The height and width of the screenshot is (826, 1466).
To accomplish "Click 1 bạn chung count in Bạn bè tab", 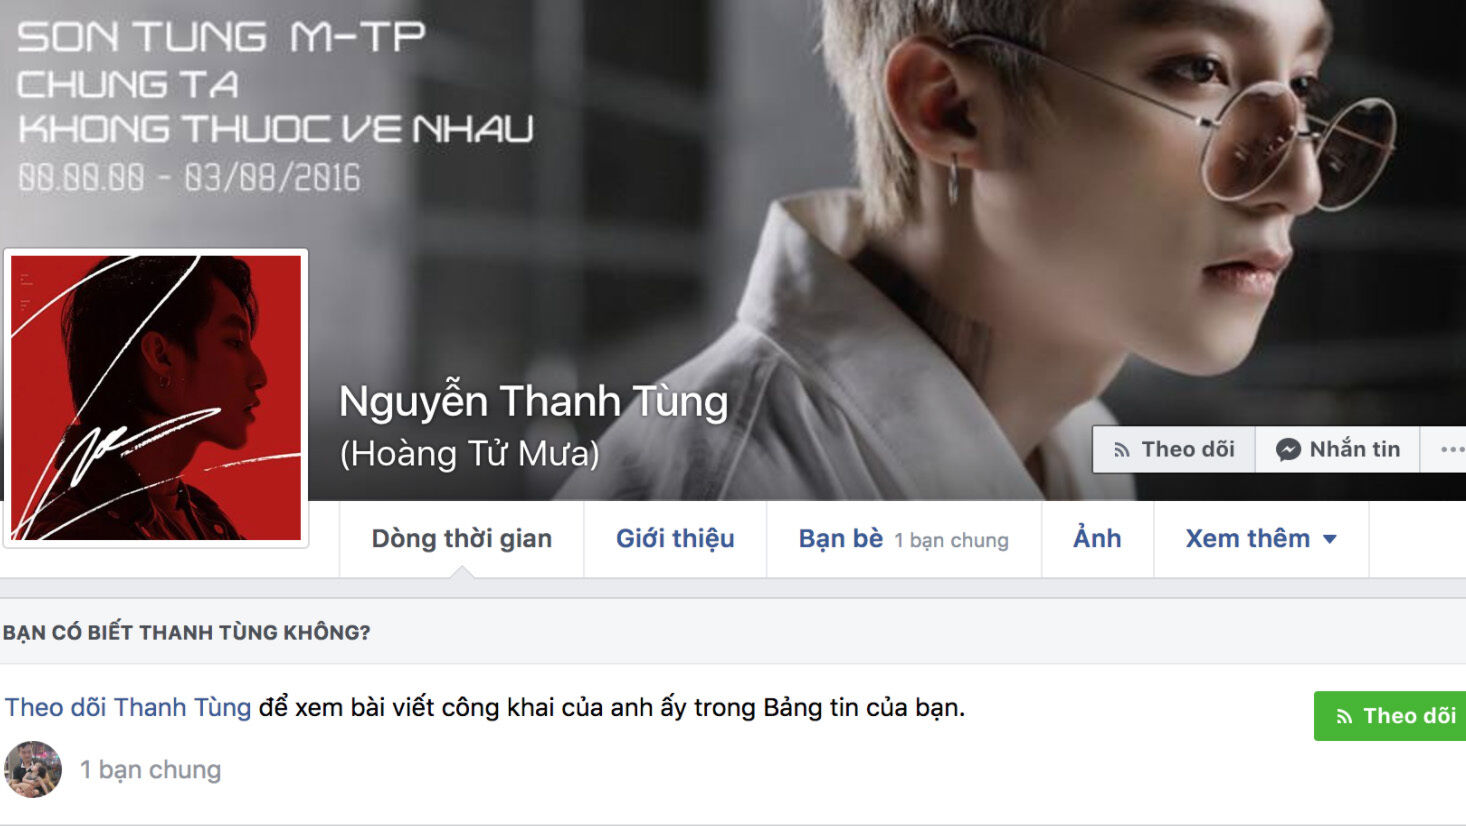I will click(951, 540).
